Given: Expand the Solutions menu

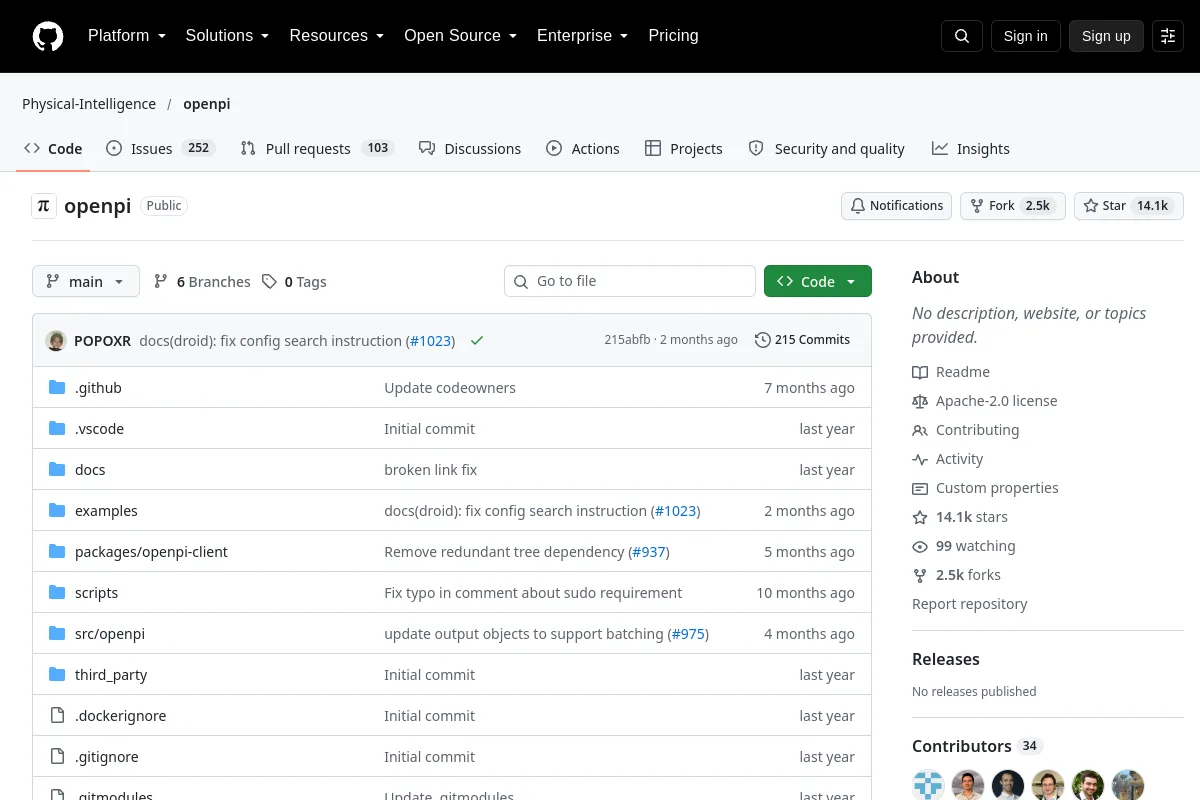Looking at the screenshot, I should [x=227, y=36].
